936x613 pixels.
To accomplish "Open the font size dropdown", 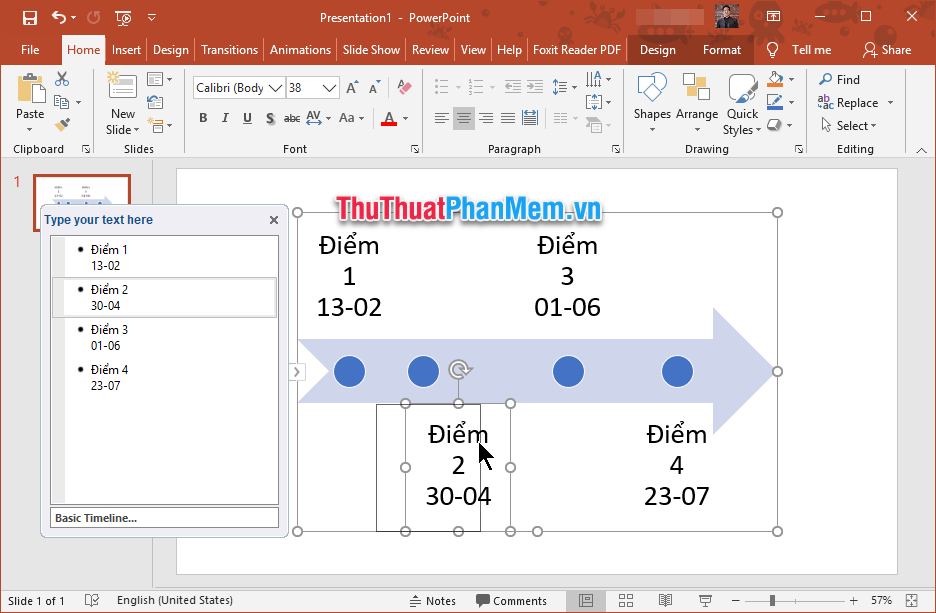I will 327,87.
